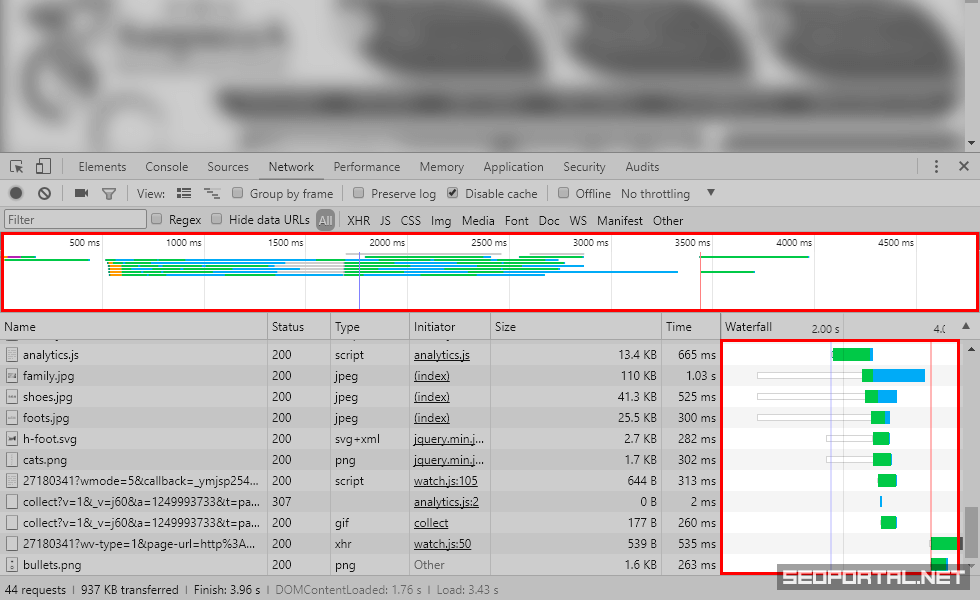Click the vertical scrollbar thumb in request list
The image size is (980, 600).
coord(971,530)
